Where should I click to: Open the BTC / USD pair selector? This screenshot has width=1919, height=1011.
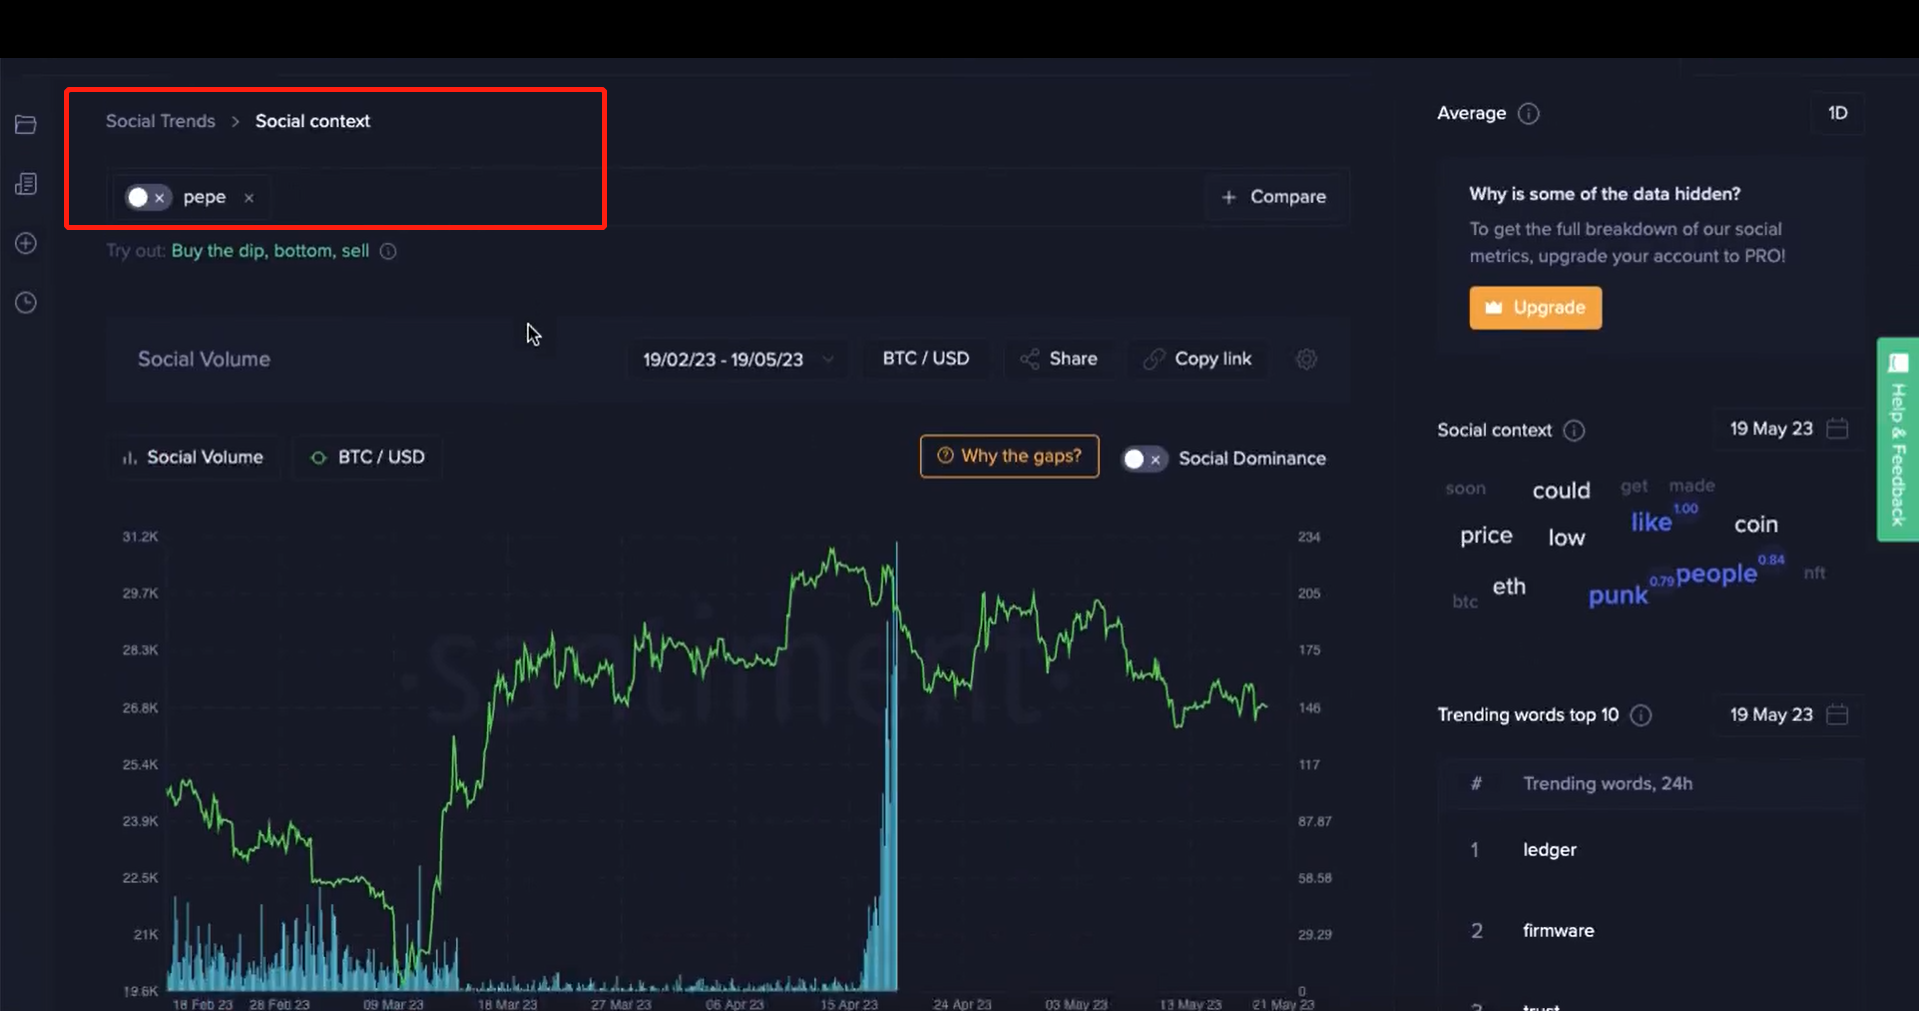coord(925,359)
